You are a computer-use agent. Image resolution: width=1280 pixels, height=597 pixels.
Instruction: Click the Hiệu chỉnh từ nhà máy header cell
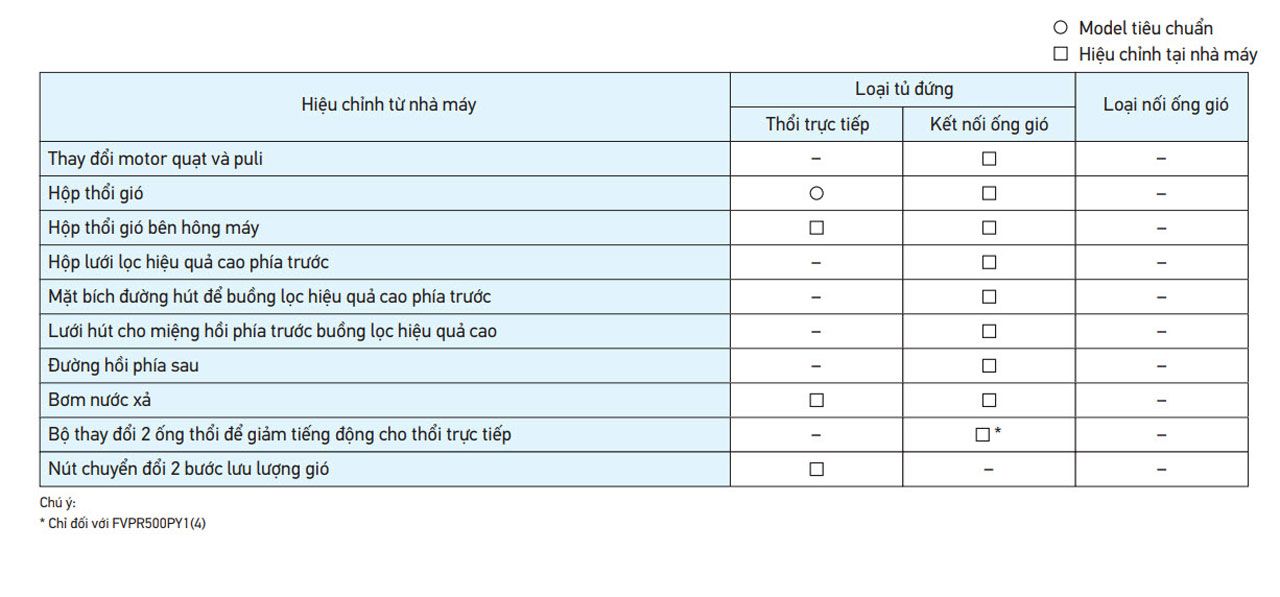388,104
